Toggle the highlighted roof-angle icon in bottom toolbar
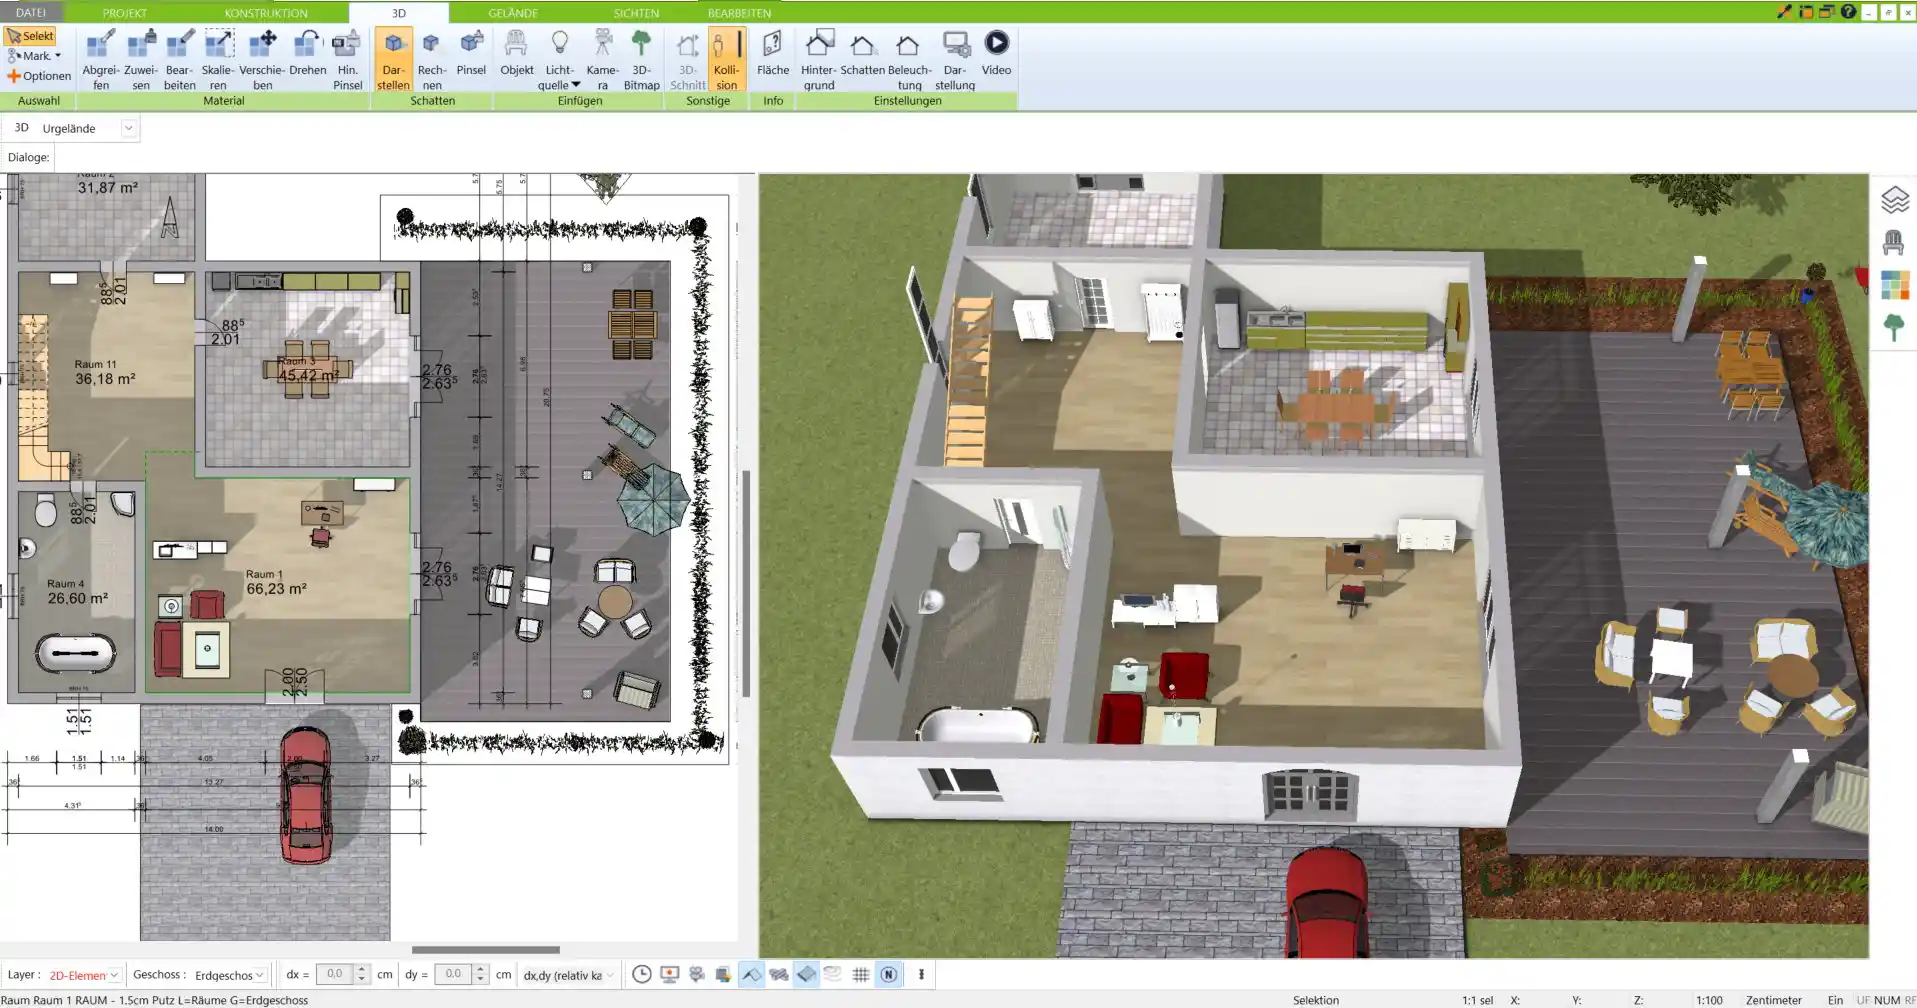Screen dimensions: 1917x1008 click(x=751, y=974)
